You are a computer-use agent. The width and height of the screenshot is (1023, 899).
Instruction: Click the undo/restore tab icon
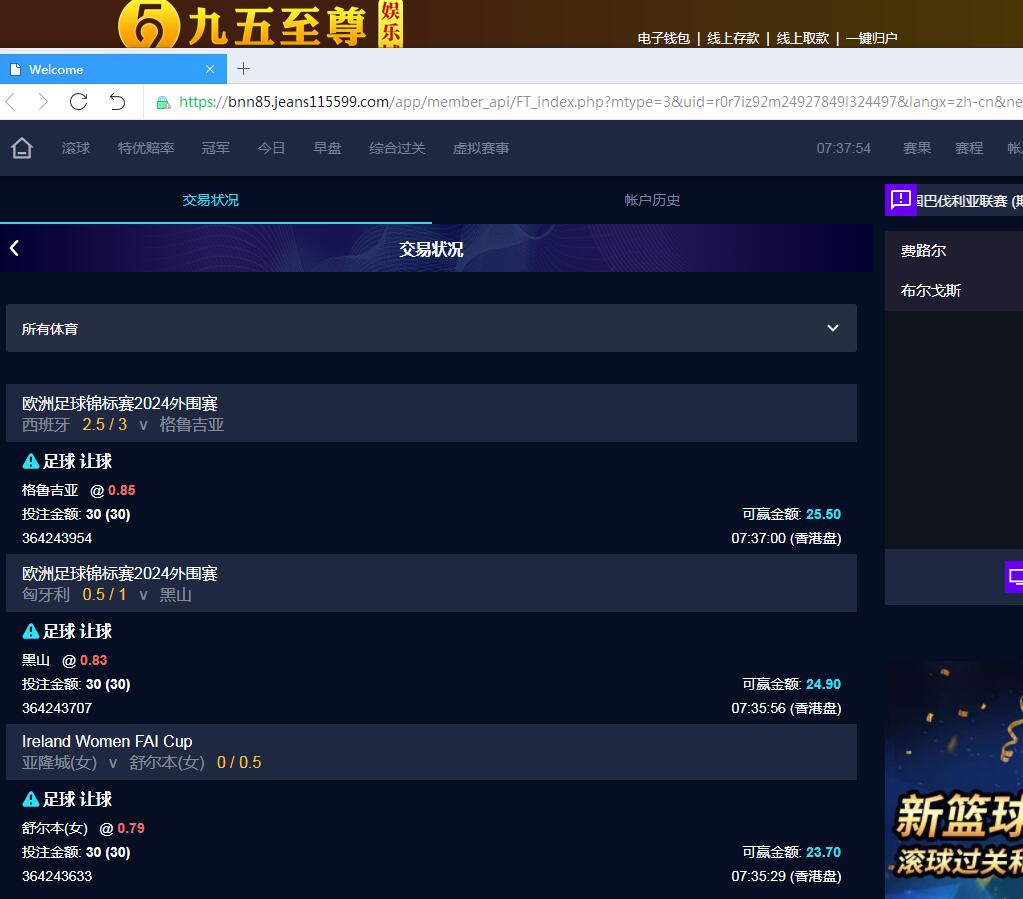tap(117, 102)
